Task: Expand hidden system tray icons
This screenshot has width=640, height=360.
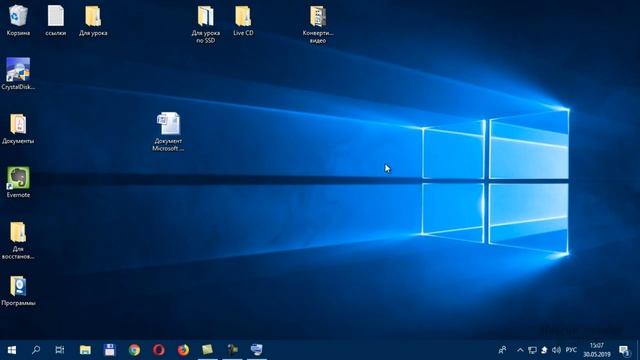Action: 520,350
